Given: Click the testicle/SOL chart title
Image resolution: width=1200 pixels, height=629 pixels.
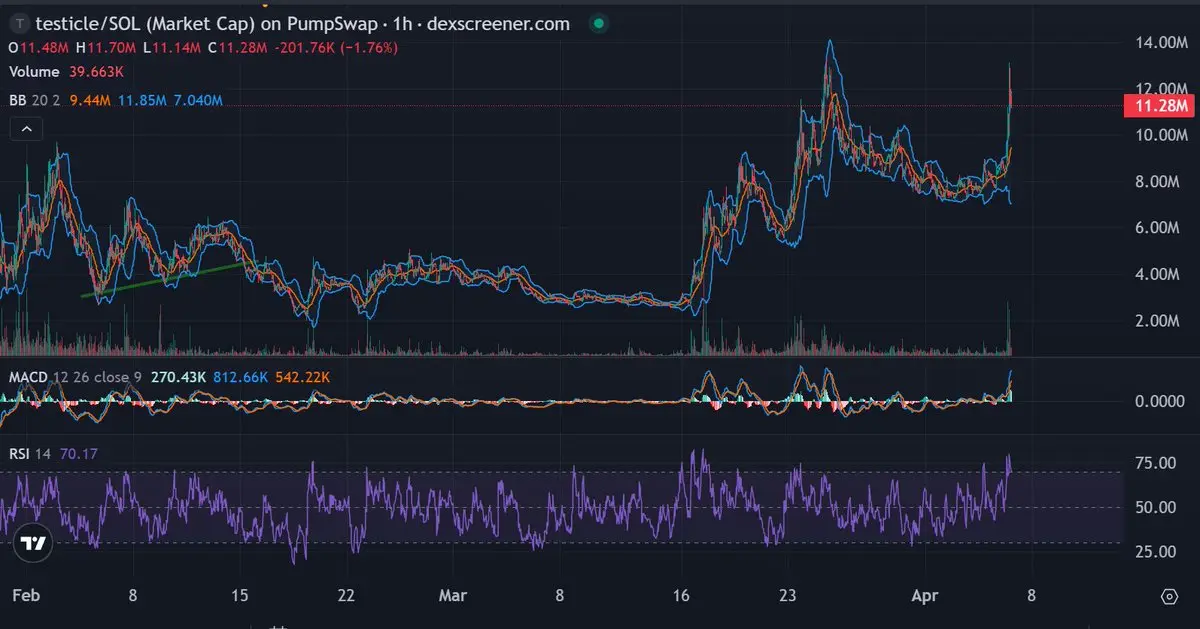Looking at the screenshot, I should click(x=302, y=24).
